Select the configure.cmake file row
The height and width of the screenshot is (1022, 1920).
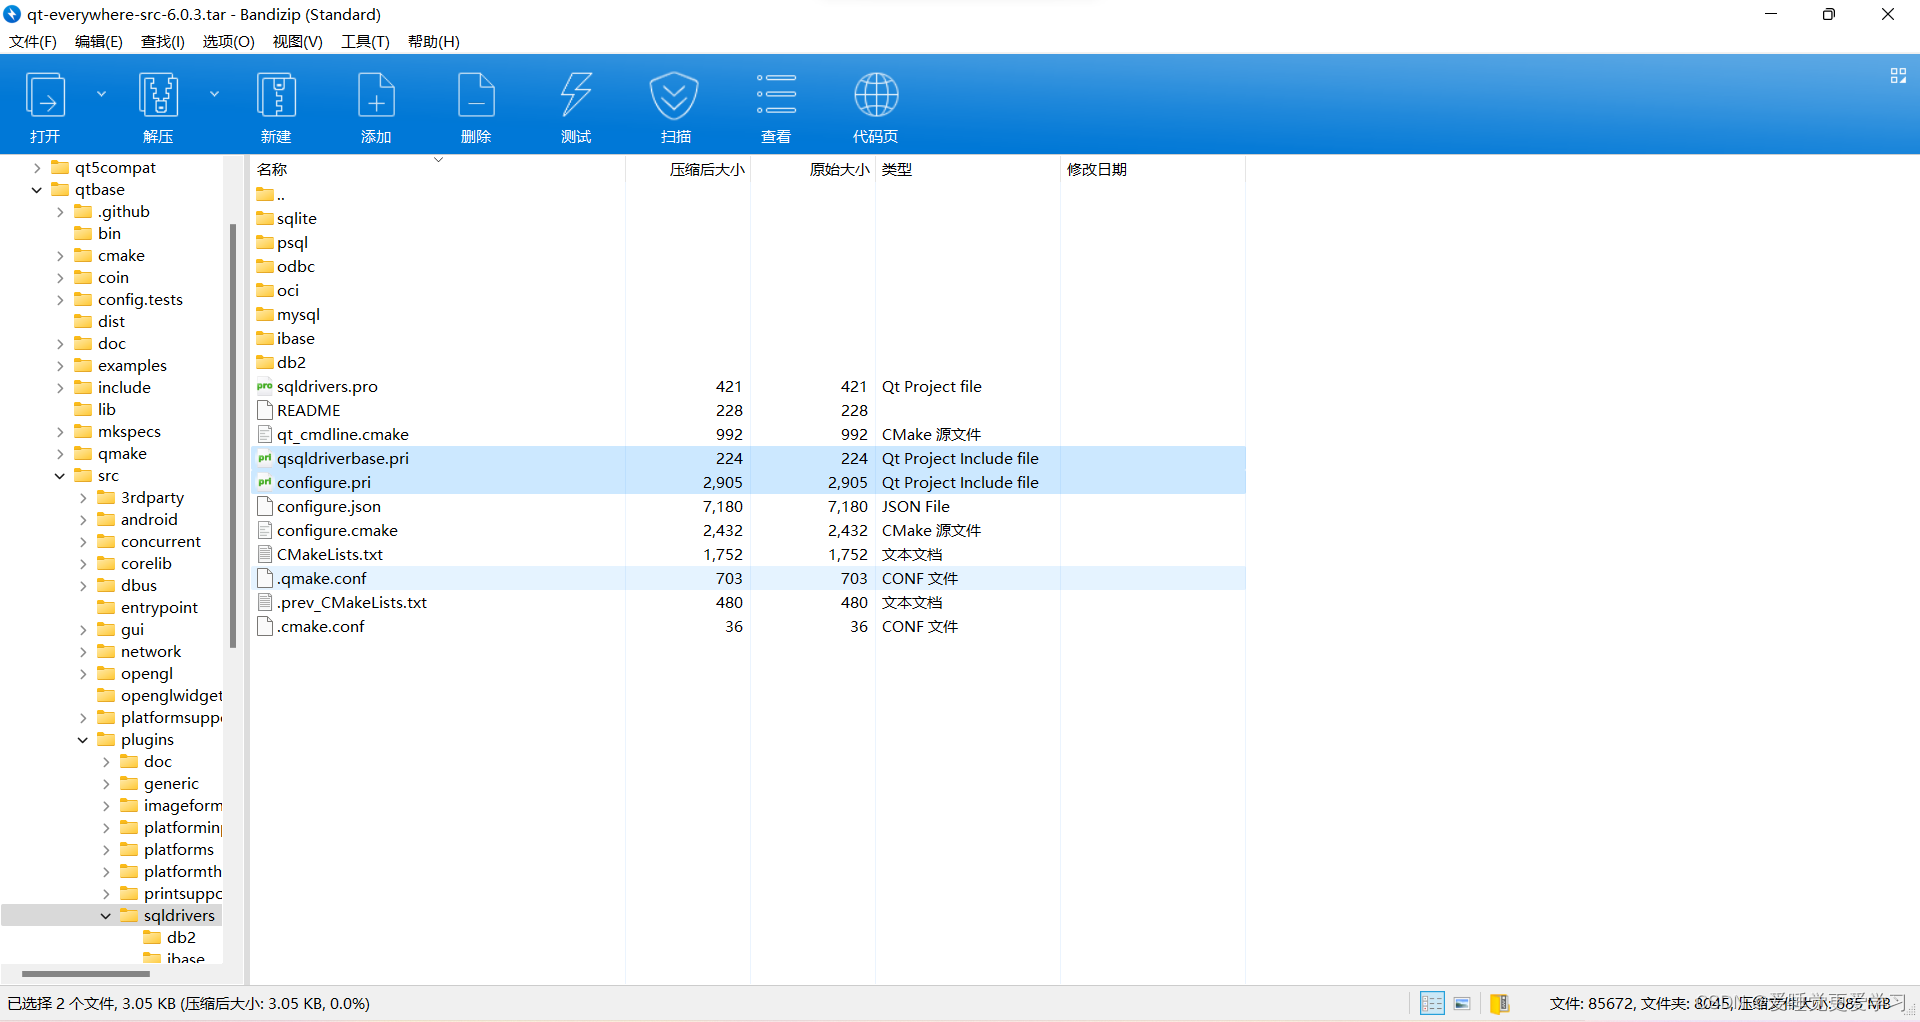[749, 530]
